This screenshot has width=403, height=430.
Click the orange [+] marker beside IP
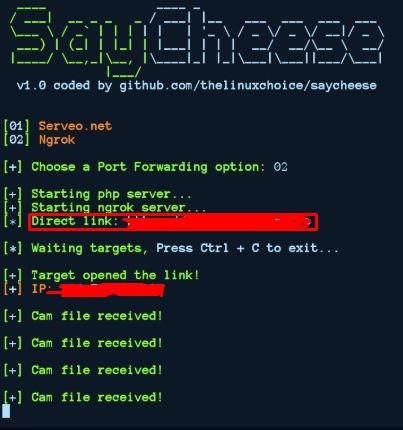[13, 289]
